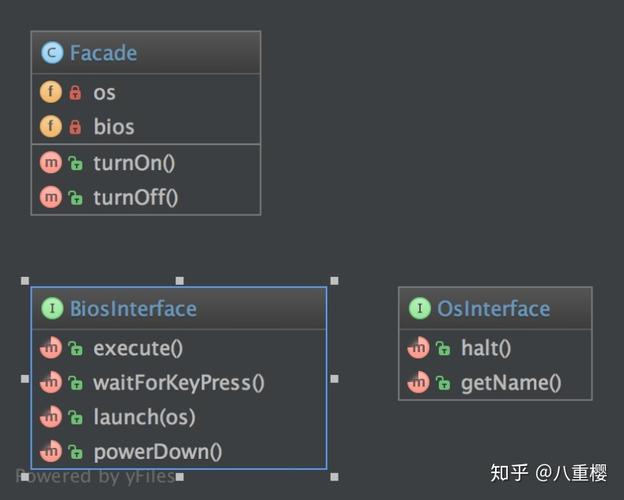Select the BiosInterface node title
Screen dimensions: 624x500
[133, 309]
